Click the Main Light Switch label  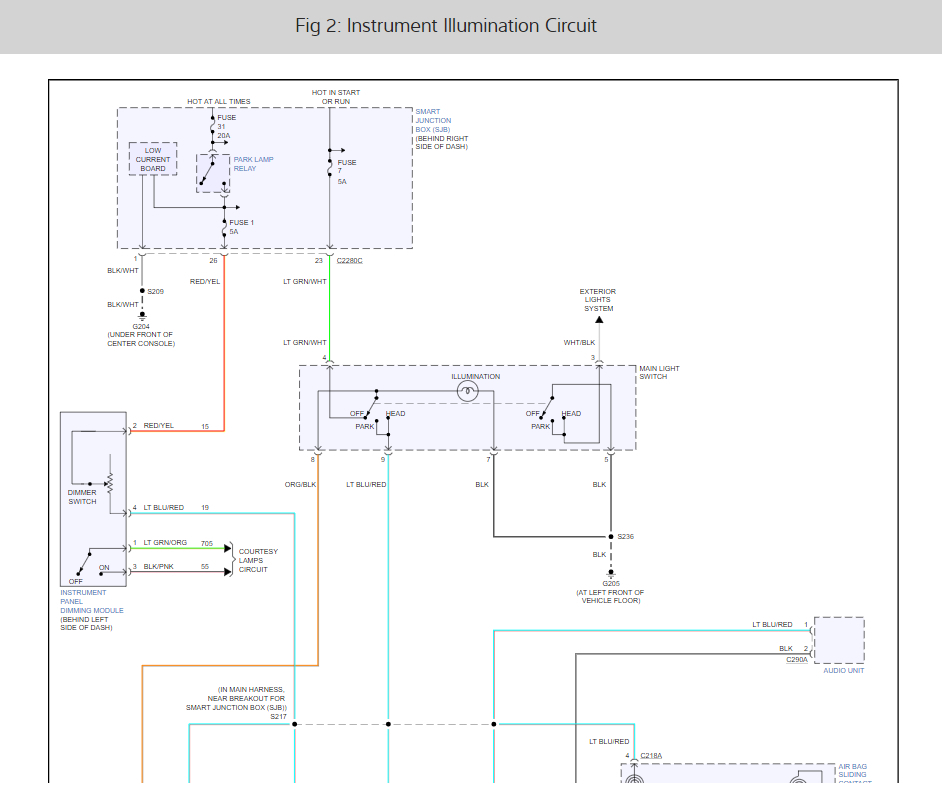click(659, 373)
